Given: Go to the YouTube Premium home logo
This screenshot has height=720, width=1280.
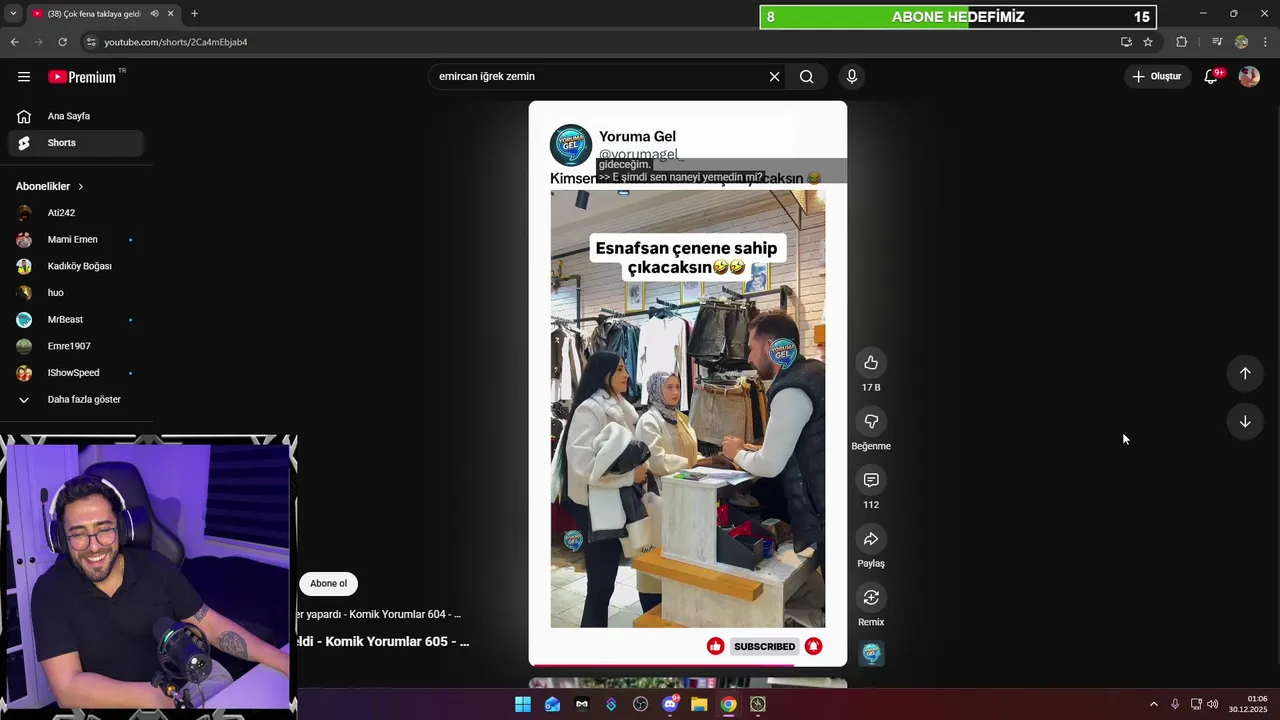Looking at the screenshot, I should click(x=82, y=77).
